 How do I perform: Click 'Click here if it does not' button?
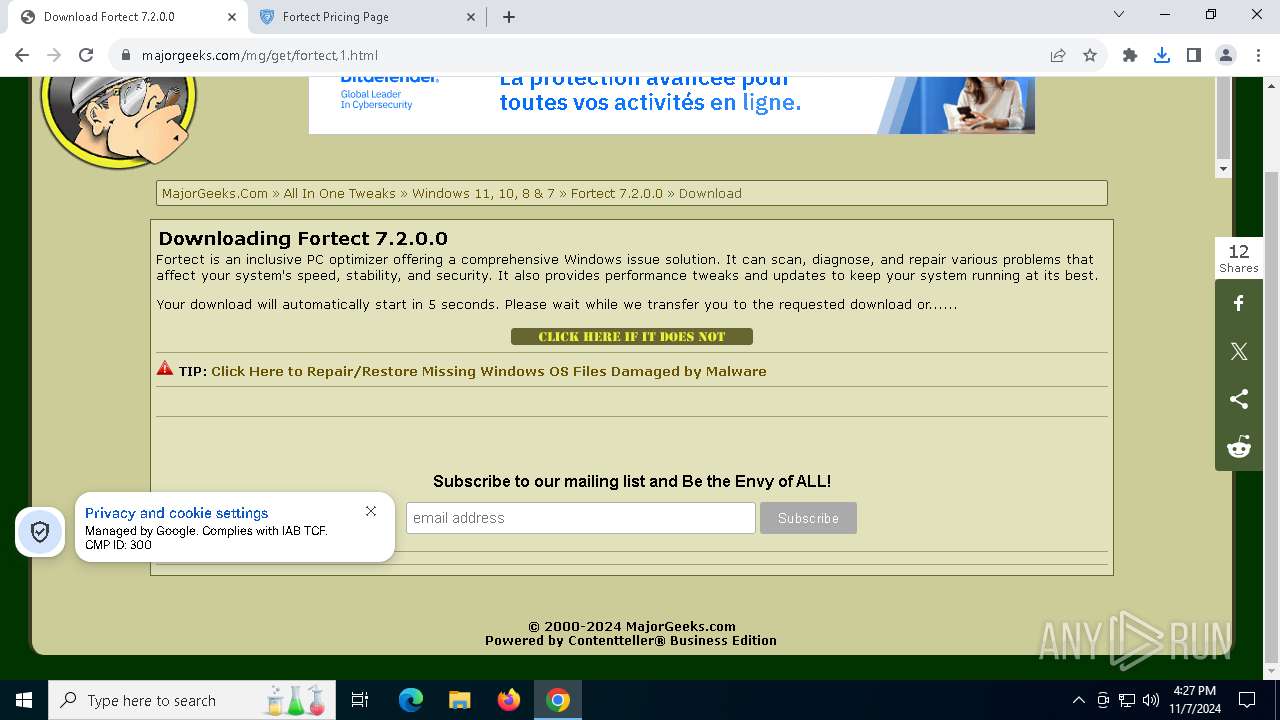click(x=632, y=337)
